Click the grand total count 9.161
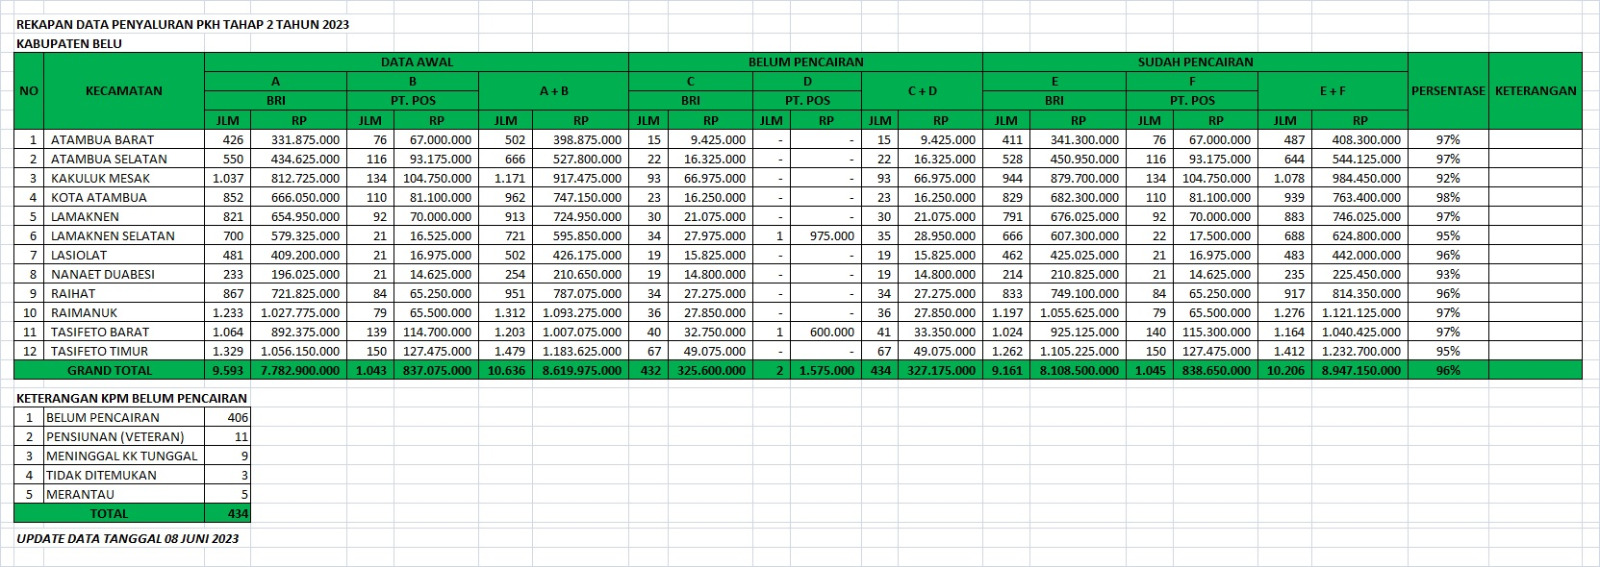Screen dimensions: 1600x567 pyautogui.click(x=1006, y=370)
